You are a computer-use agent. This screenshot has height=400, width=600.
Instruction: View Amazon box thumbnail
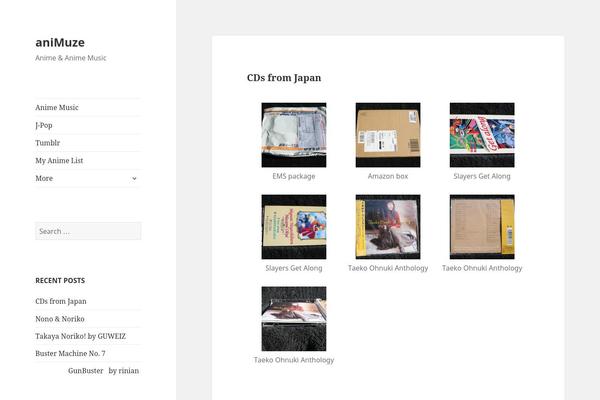coord(388,135)
